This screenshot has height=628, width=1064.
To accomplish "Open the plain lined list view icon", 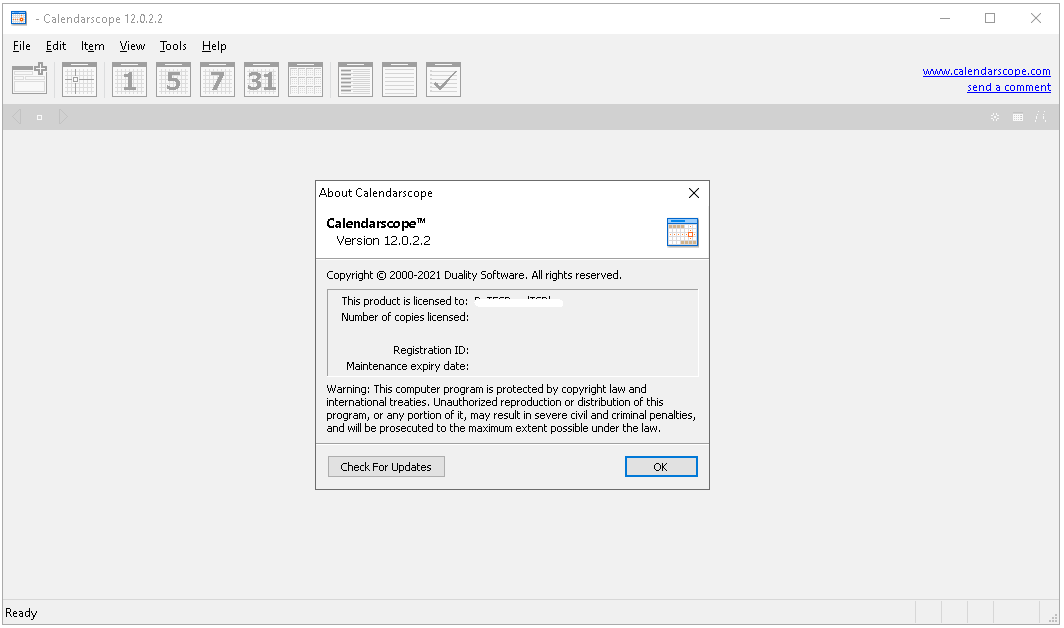I will (400, 79).
